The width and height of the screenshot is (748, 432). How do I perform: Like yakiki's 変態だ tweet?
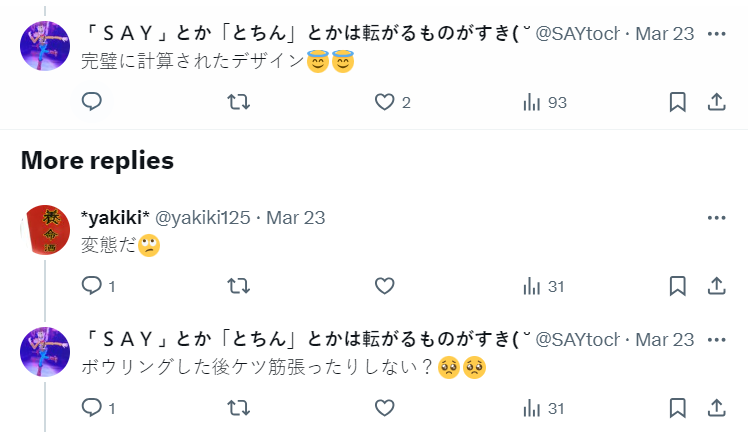pyautogui.click(x=385, y=286)
